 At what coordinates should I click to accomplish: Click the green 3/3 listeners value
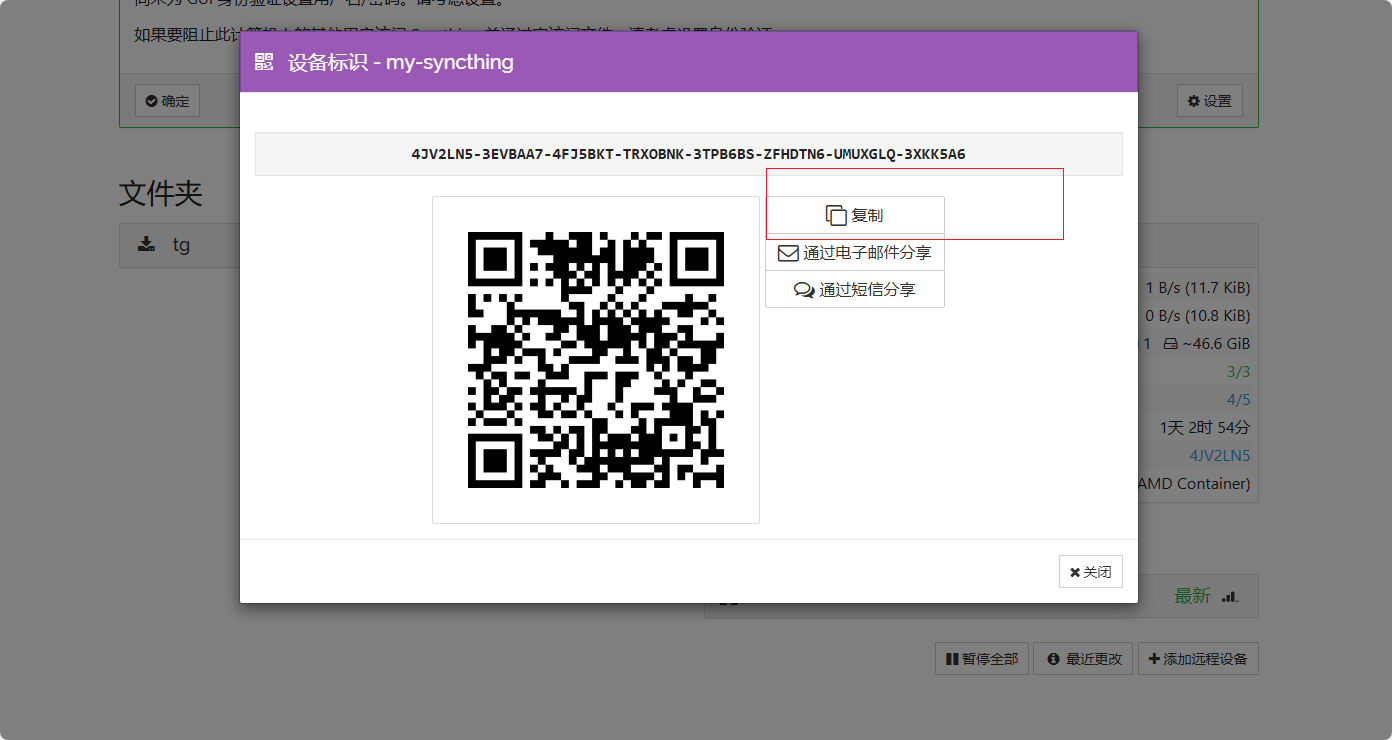point(1238,372)
